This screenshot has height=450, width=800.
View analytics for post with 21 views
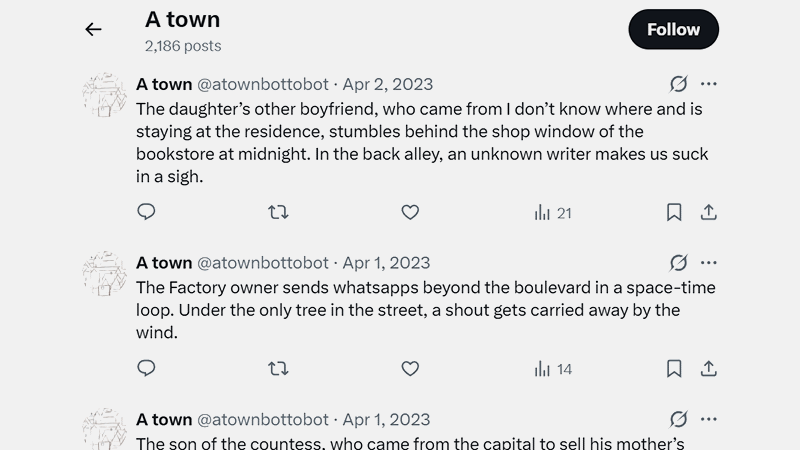(553, 212)
